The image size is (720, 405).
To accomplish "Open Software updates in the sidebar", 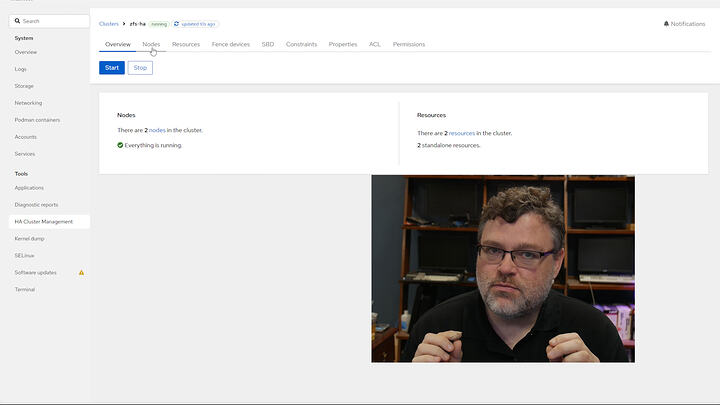I will point(35,272).
